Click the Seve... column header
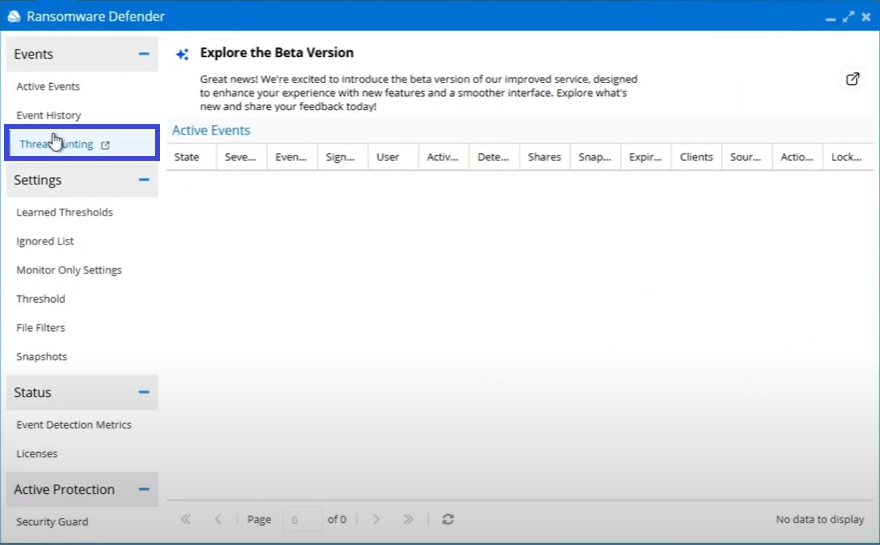The image size is (880, 545). tap(241, 157)
